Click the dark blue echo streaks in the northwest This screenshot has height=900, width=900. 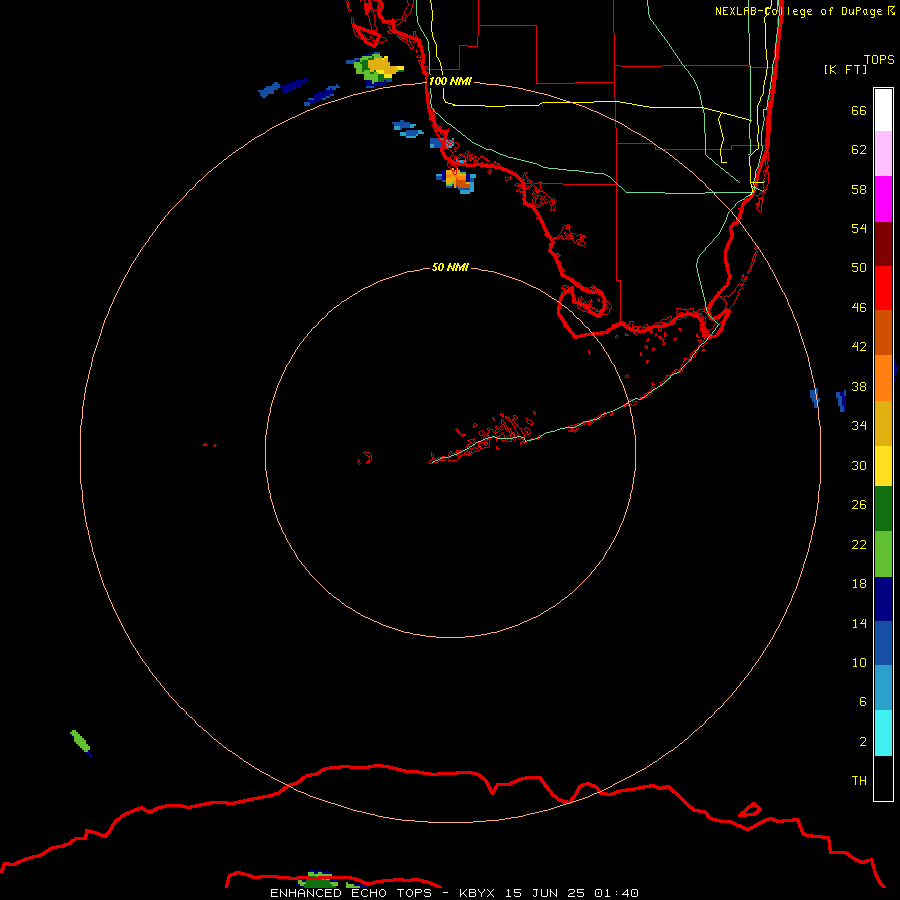click(298, 92)
